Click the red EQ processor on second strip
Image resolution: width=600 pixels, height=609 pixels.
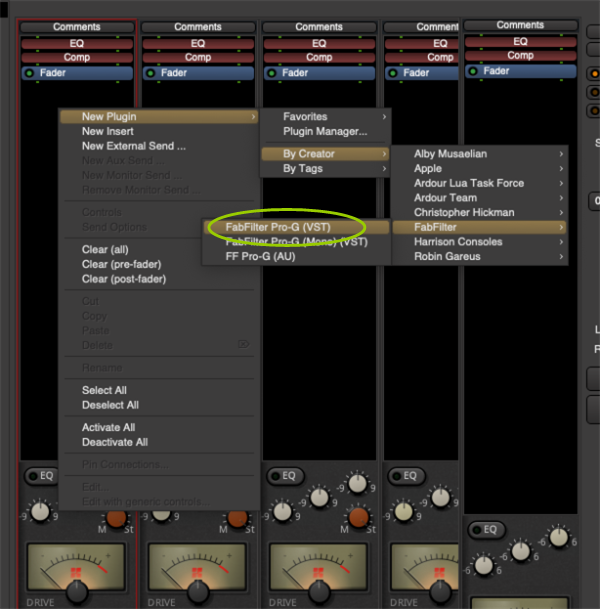coord(198,44)
